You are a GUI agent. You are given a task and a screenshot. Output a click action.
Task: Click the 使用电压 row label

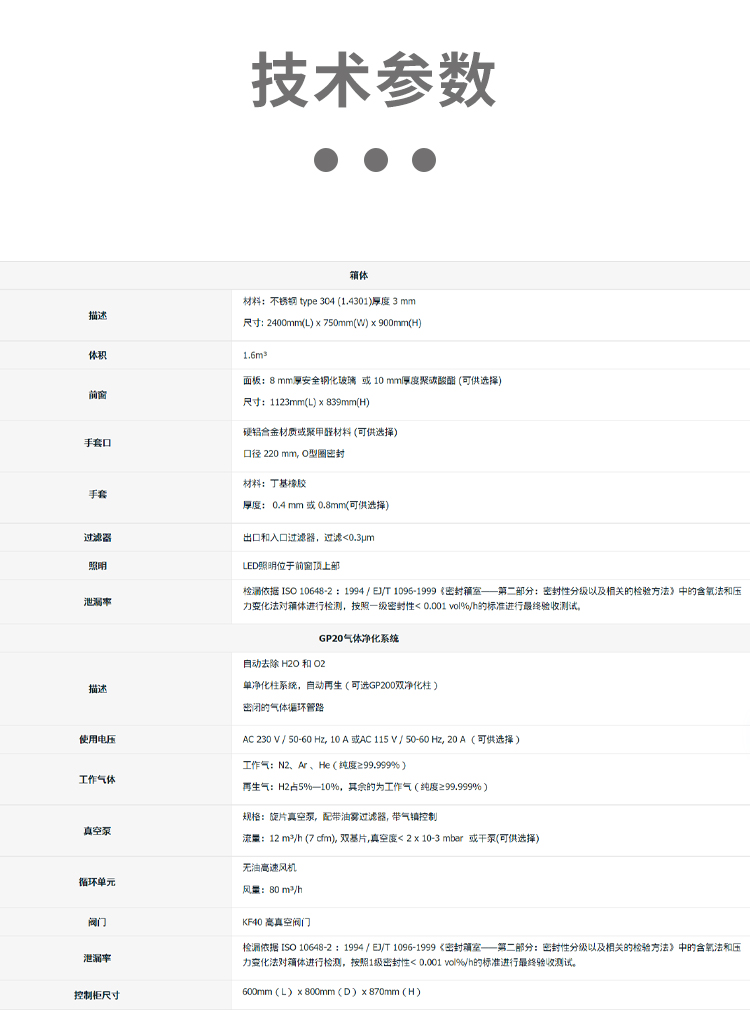[x=97, y=740]
